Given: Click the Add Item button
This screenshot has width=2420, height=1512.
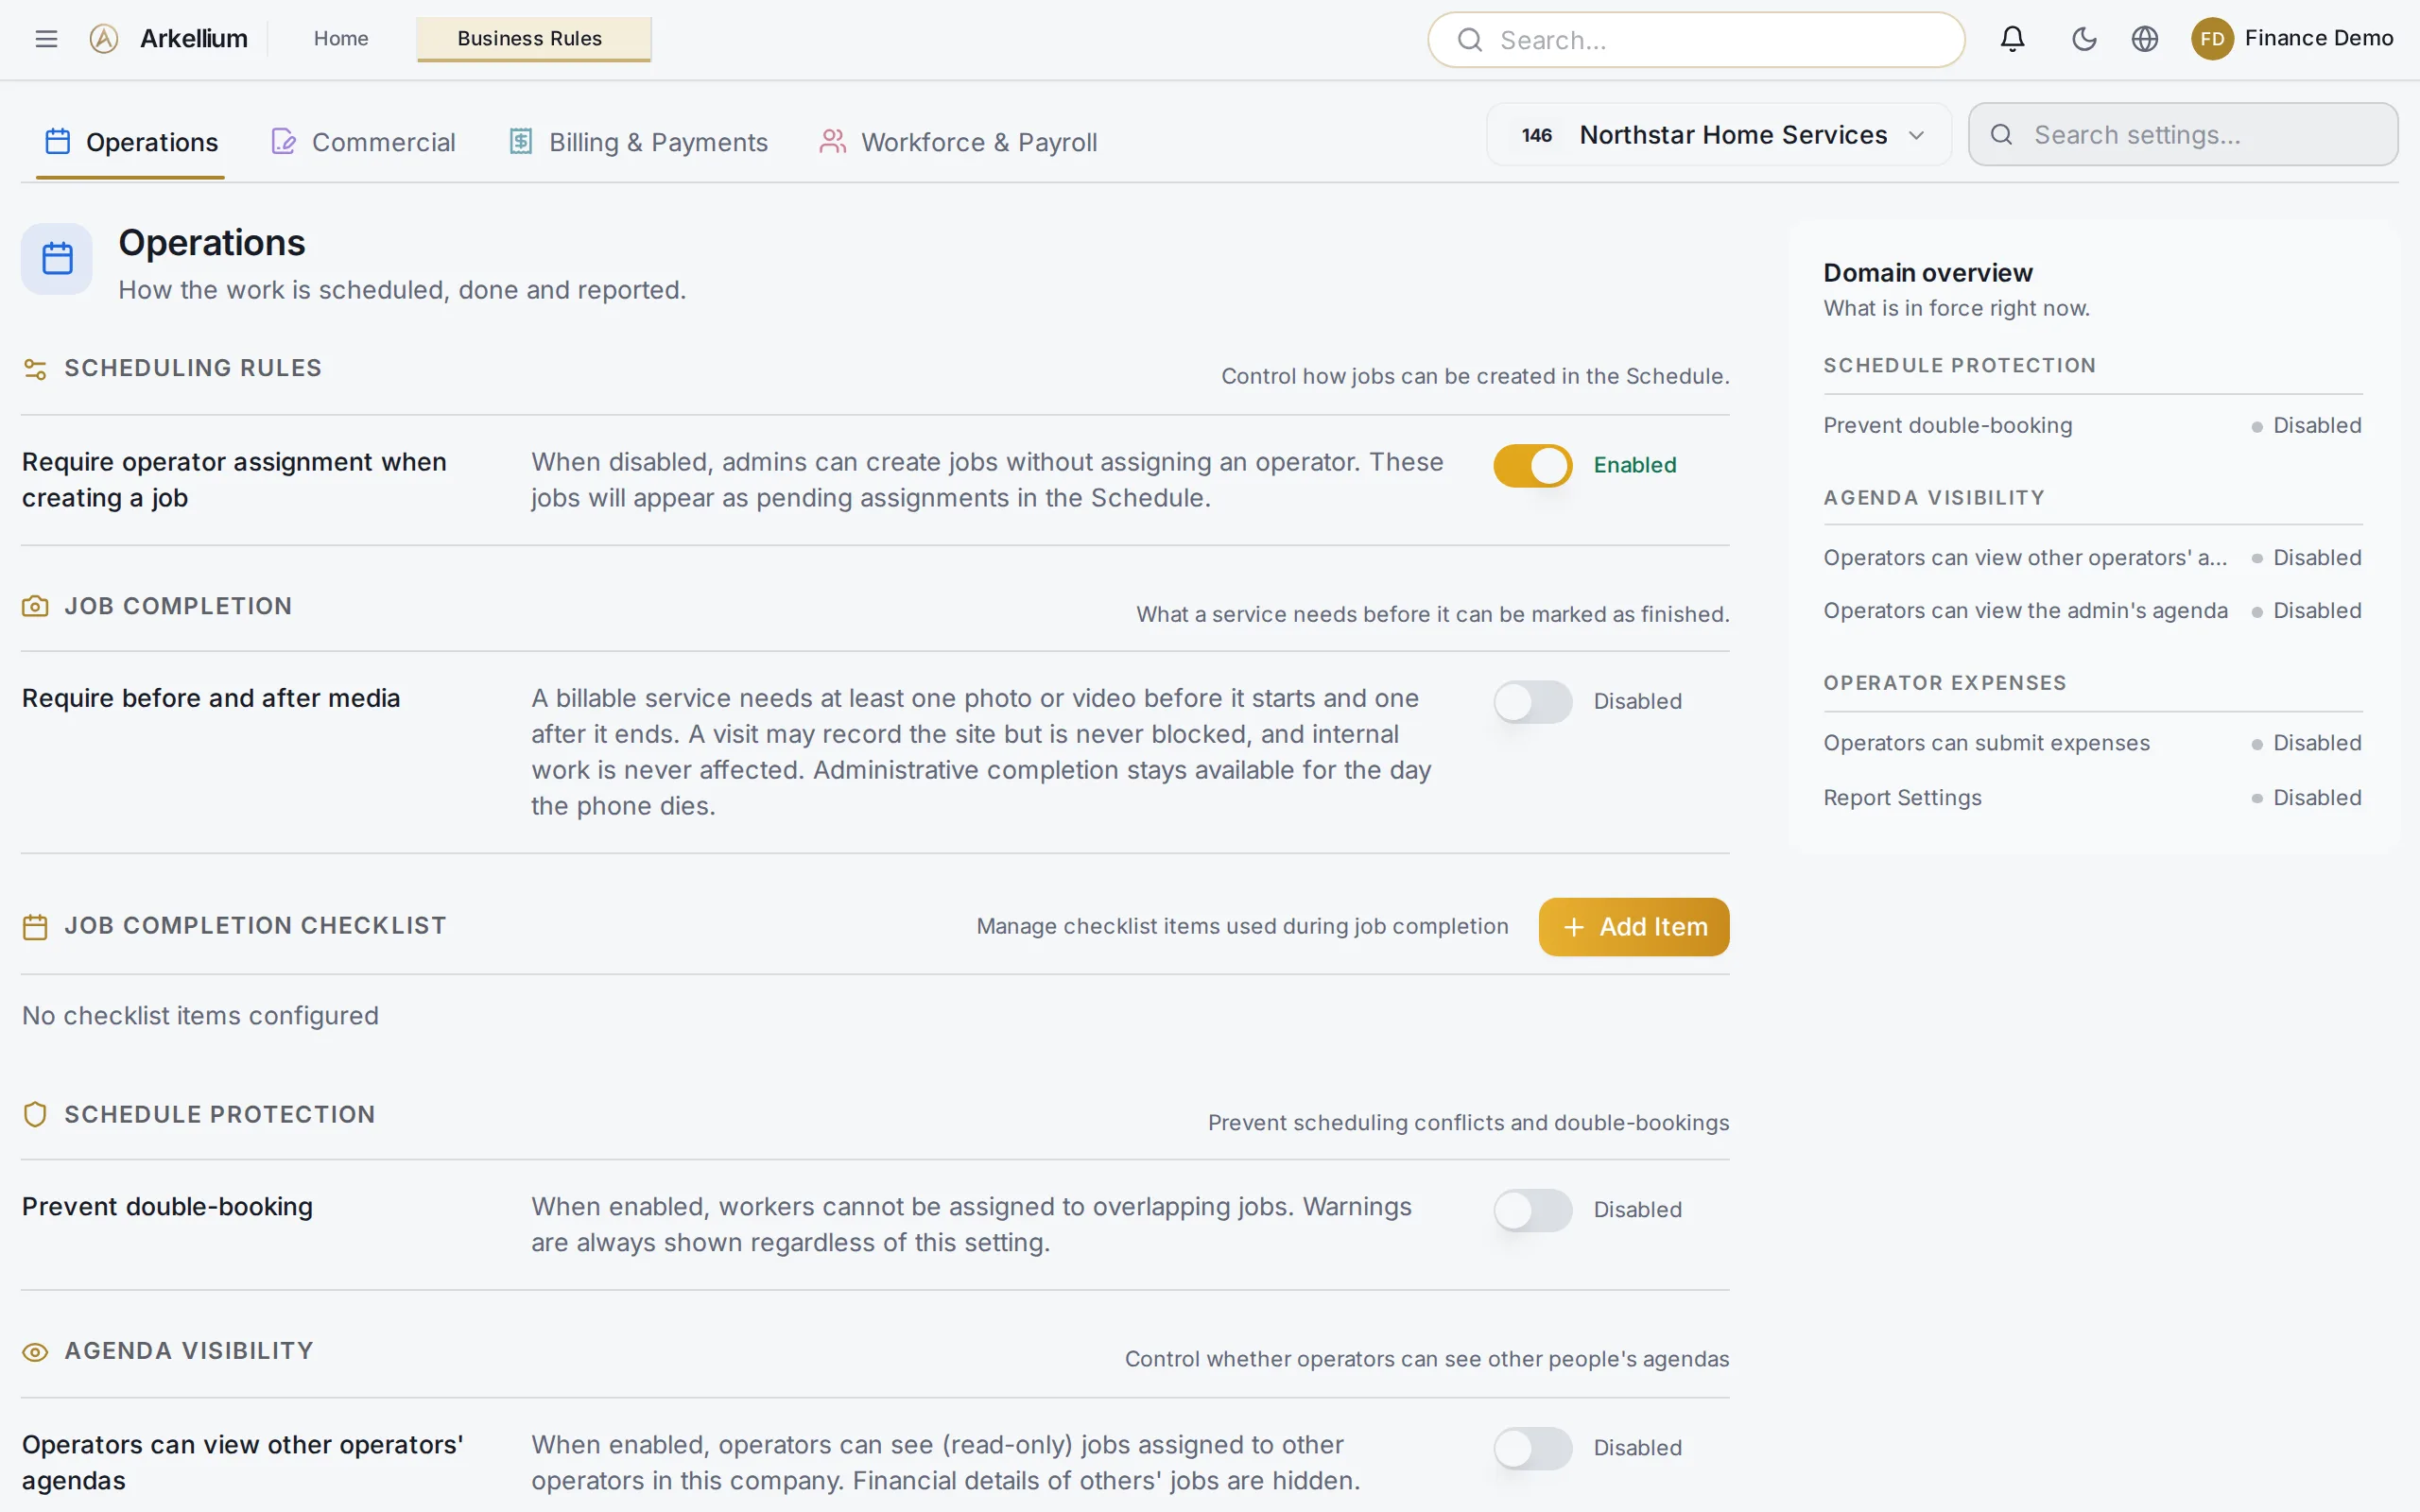Looking at the screenshot, I should [x=1634, y=927].
